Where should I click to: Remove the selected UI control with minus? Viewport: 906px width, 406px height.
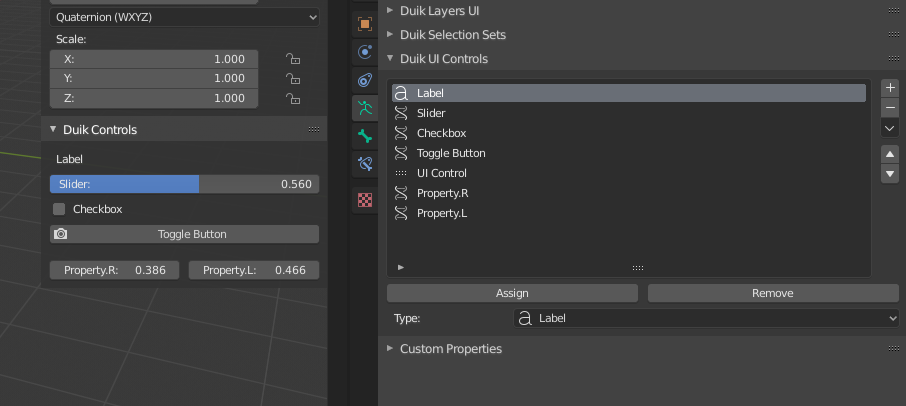[890, 108]
